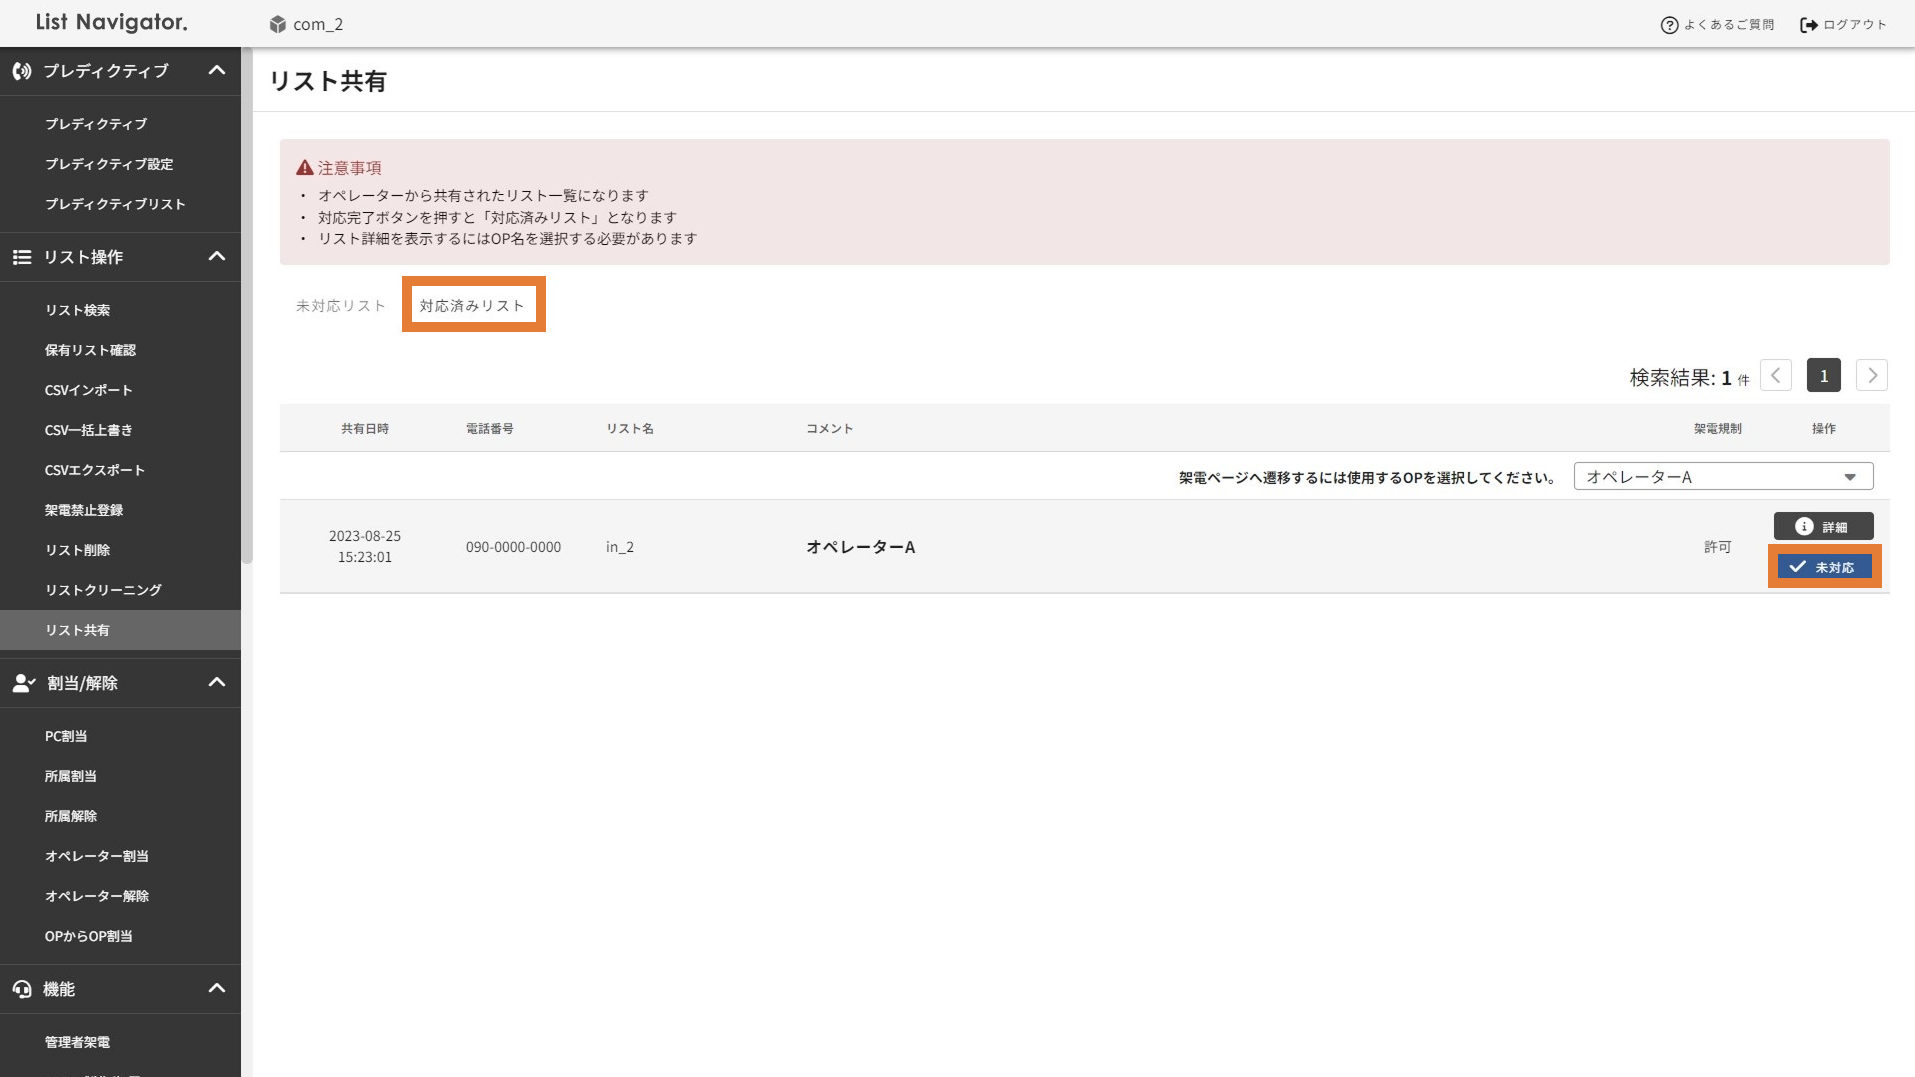Click the sidebar vertical scrollbar
The height and width of the screenshot is (1077, 1915).
[x=247, y=300]
